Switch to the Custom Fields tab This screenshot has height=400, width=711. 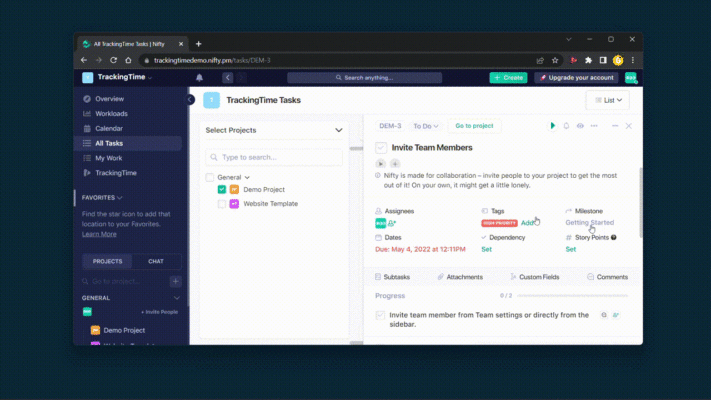535,277
